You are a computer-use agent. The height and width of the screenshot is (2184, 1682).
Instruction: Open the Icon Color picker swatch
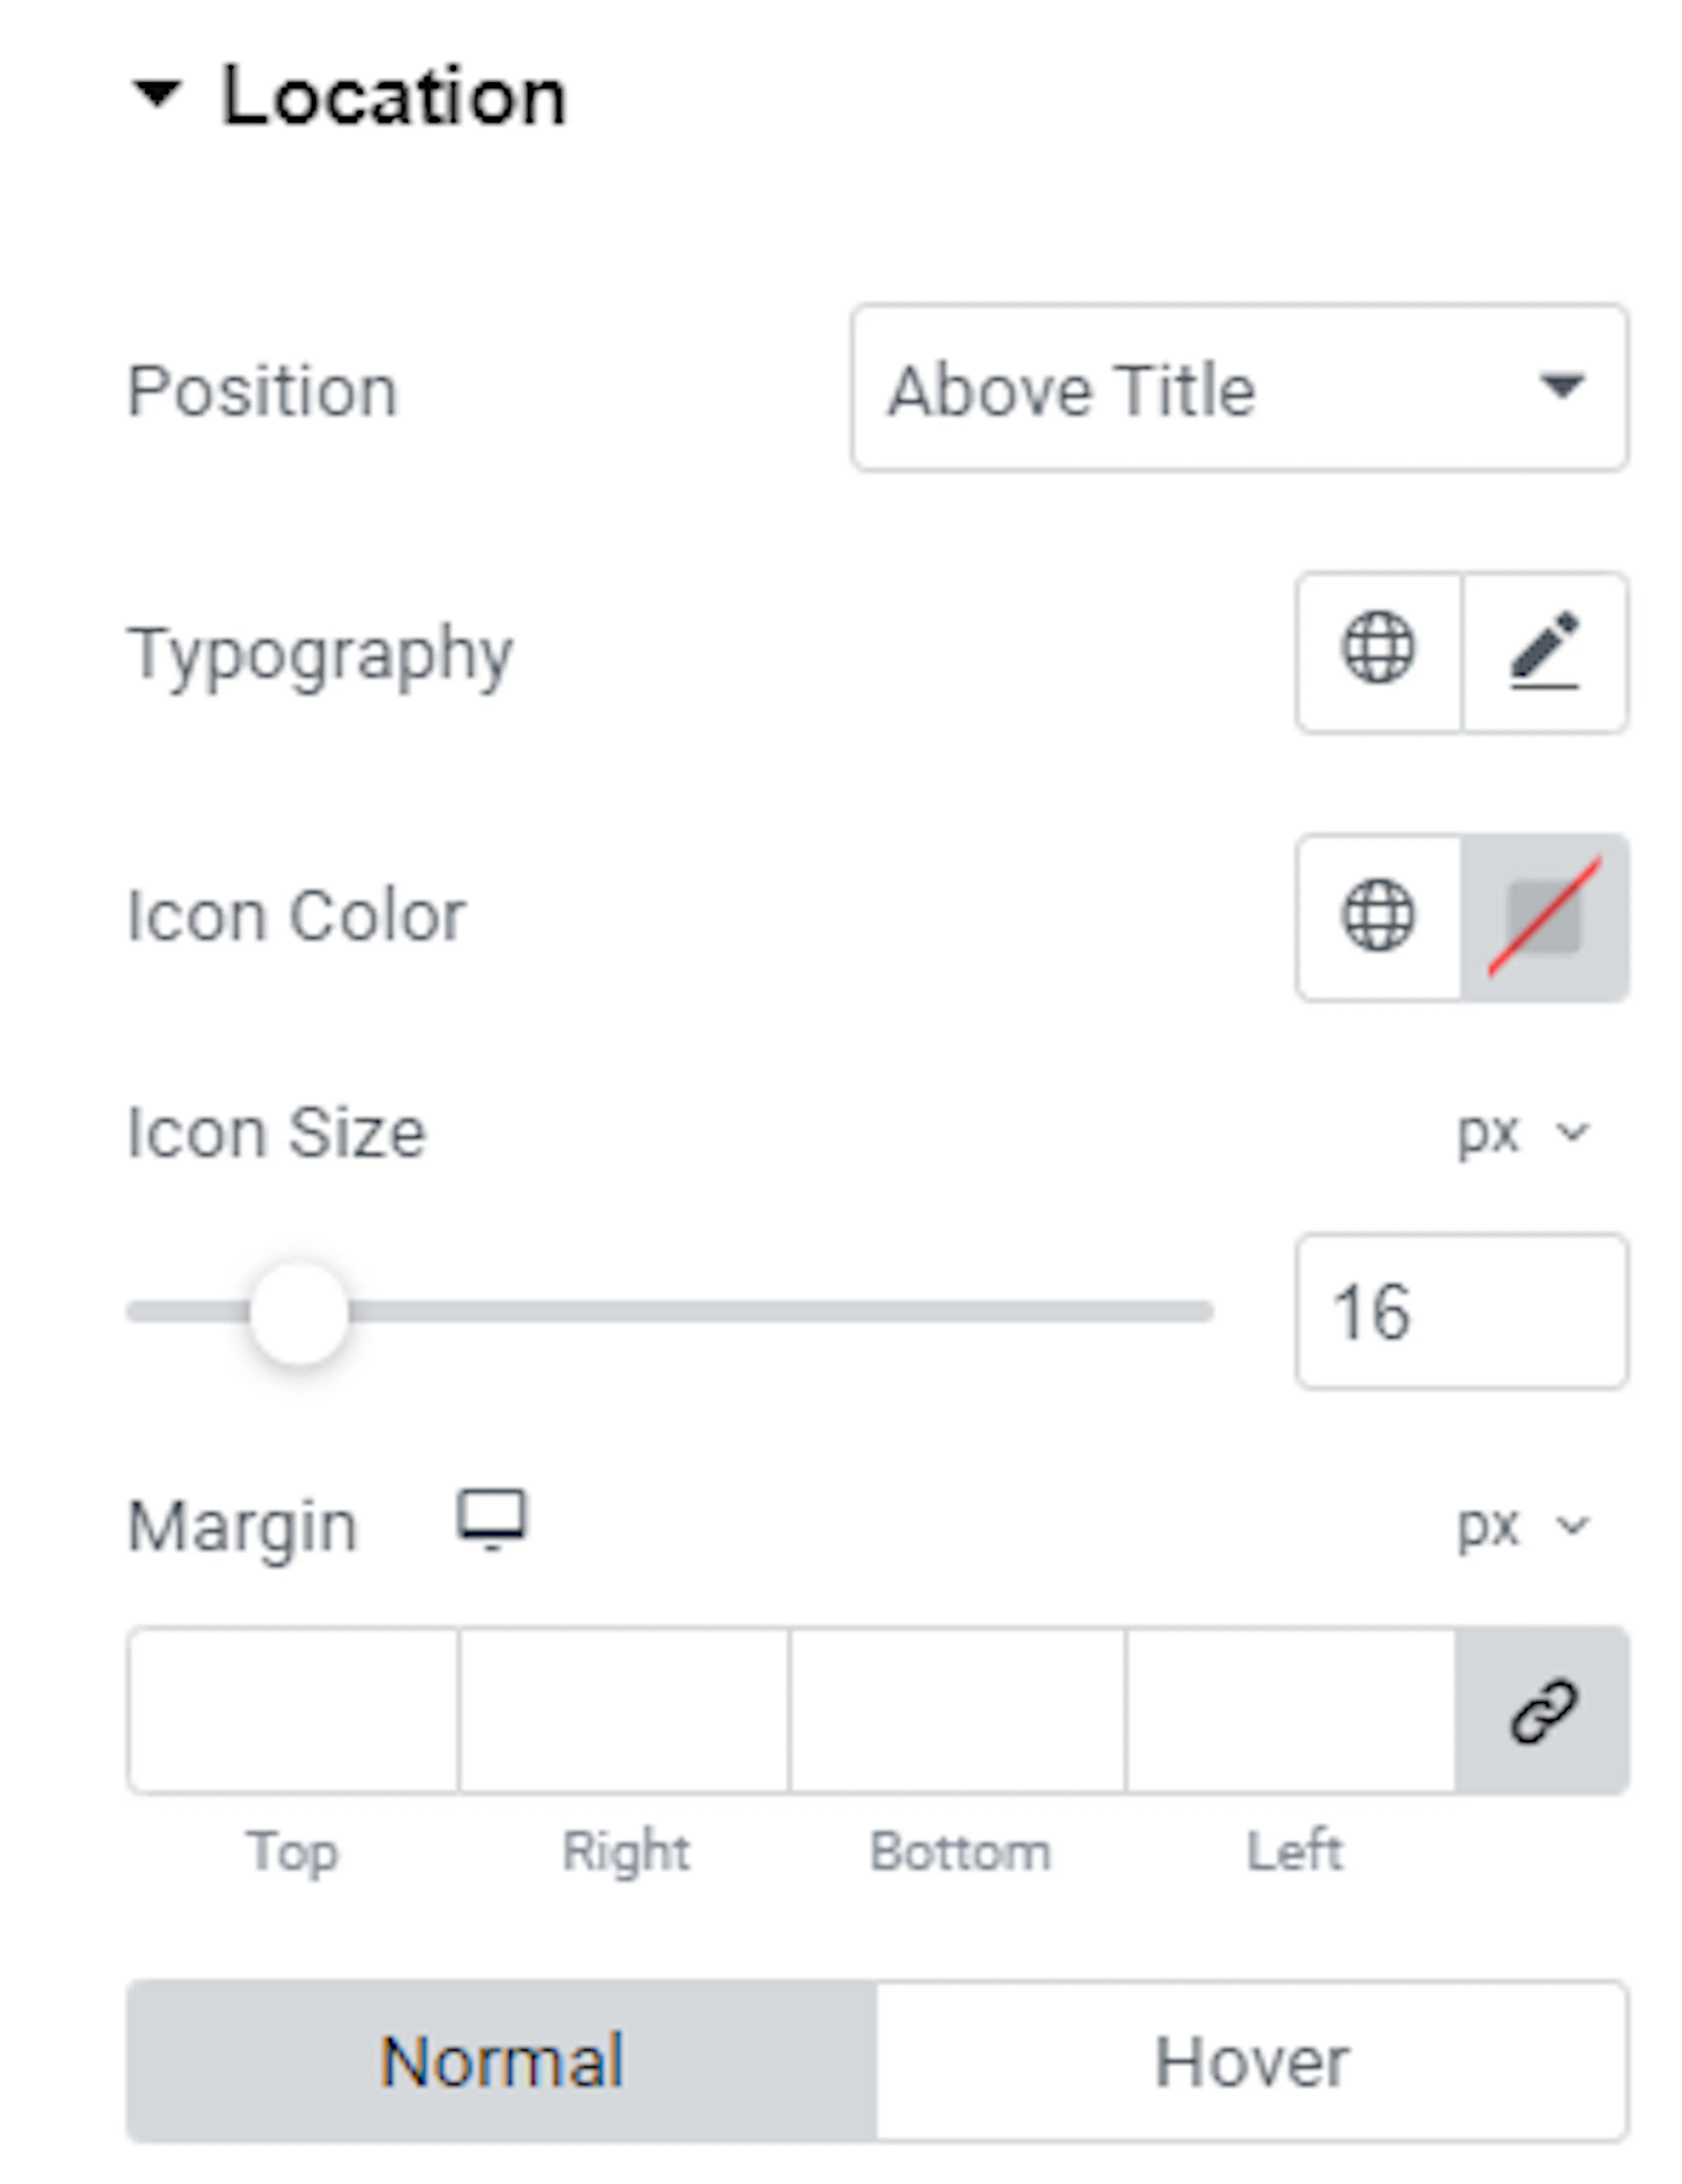(x=1545, y=917)
